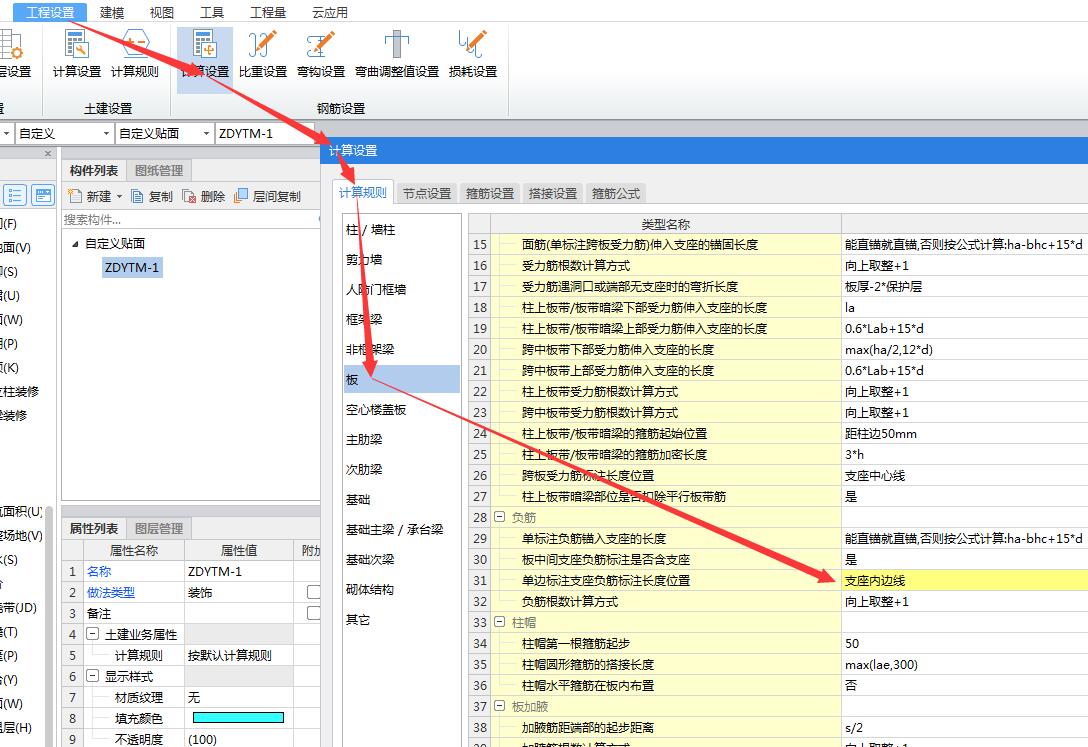Toggle checkbox in 备注 row
The width and height of the screenshot is (1088, 747).
click(x=314, y=613)
